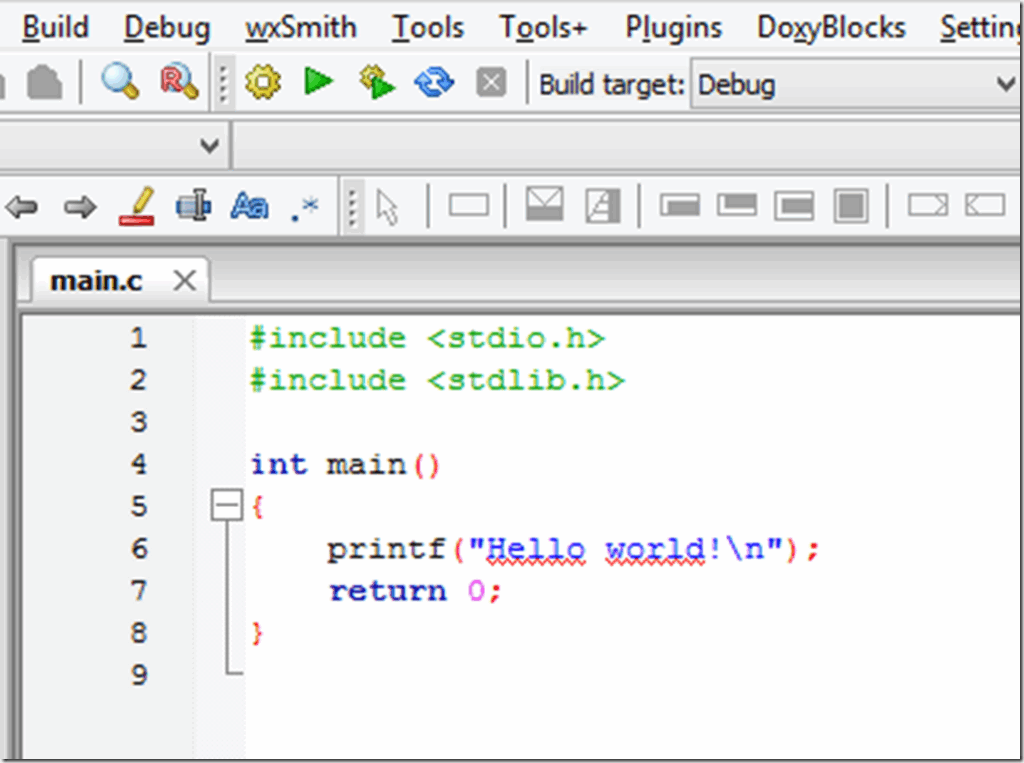Click the int main() line
The image size is (1024, 763).
coord(345,465)
